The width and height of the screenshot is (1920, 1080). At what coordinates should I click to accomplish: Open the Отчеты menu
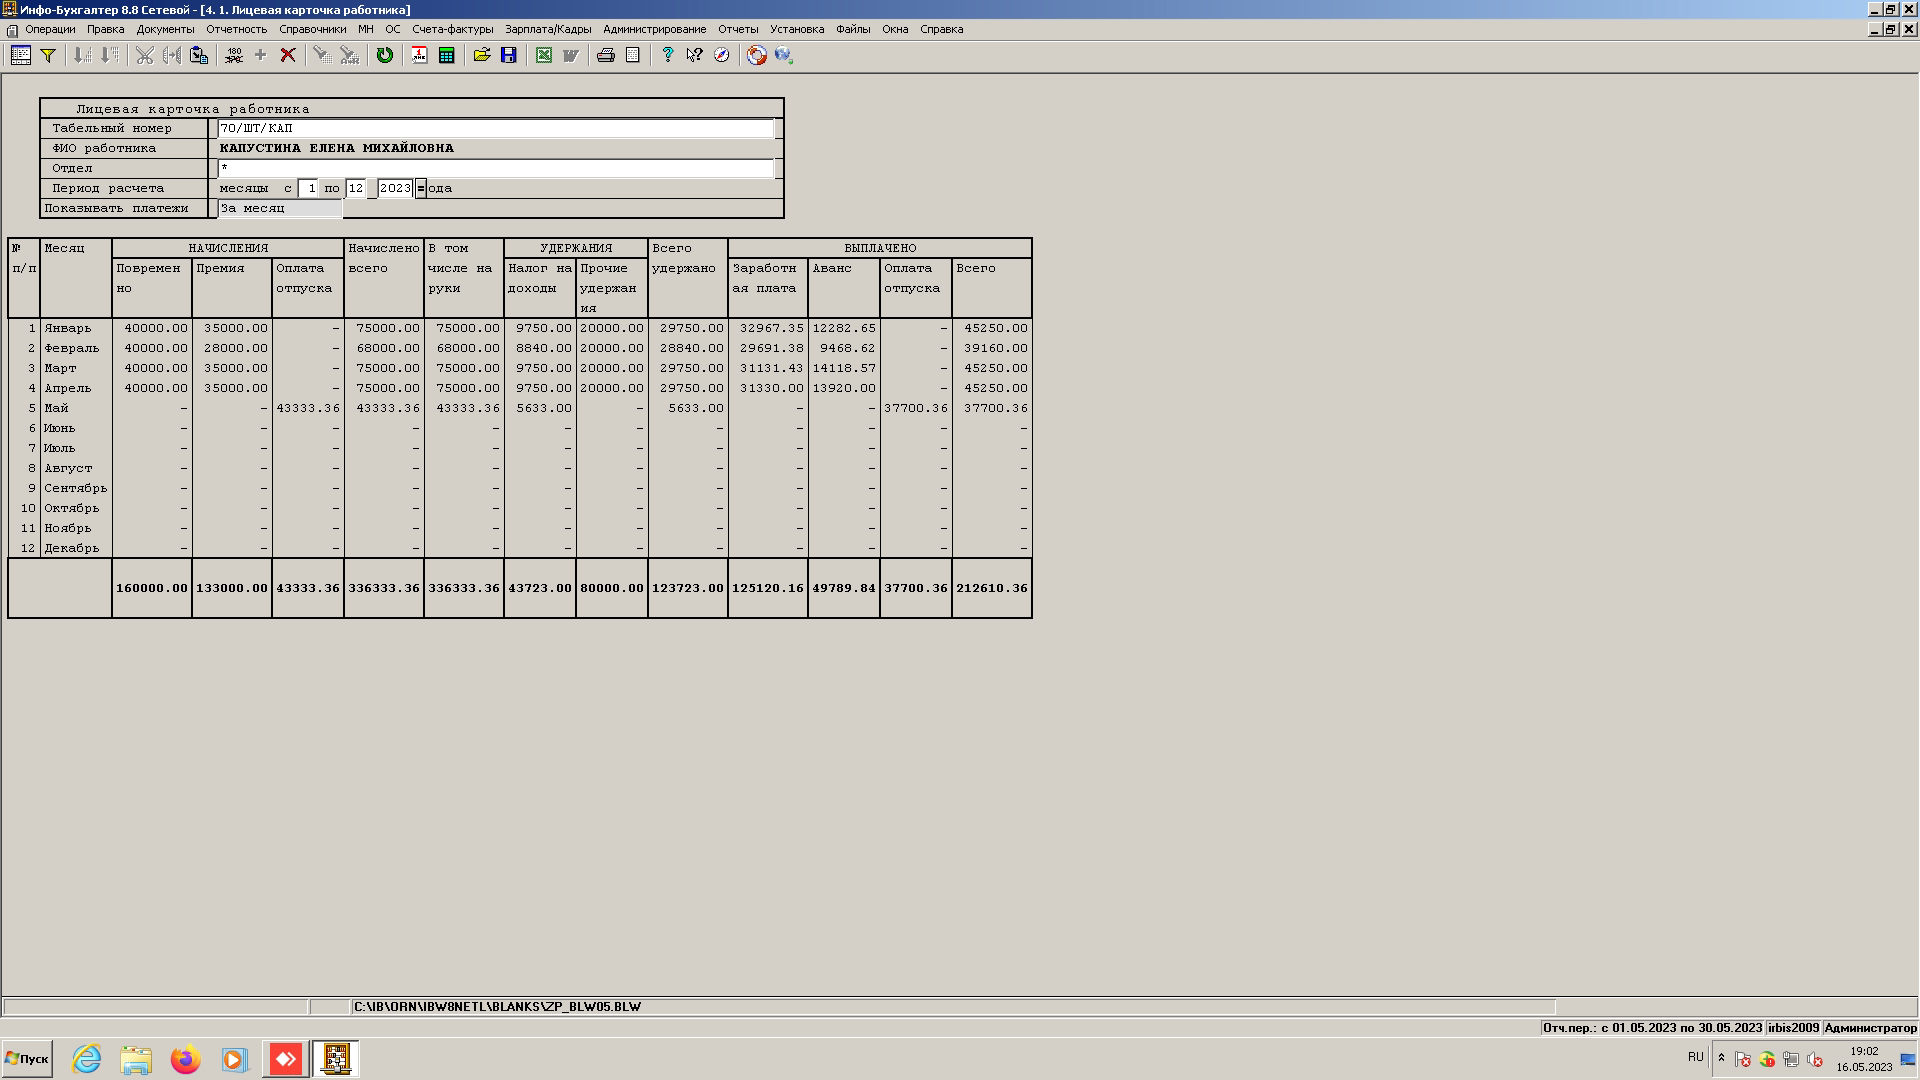tap(738, 29)
